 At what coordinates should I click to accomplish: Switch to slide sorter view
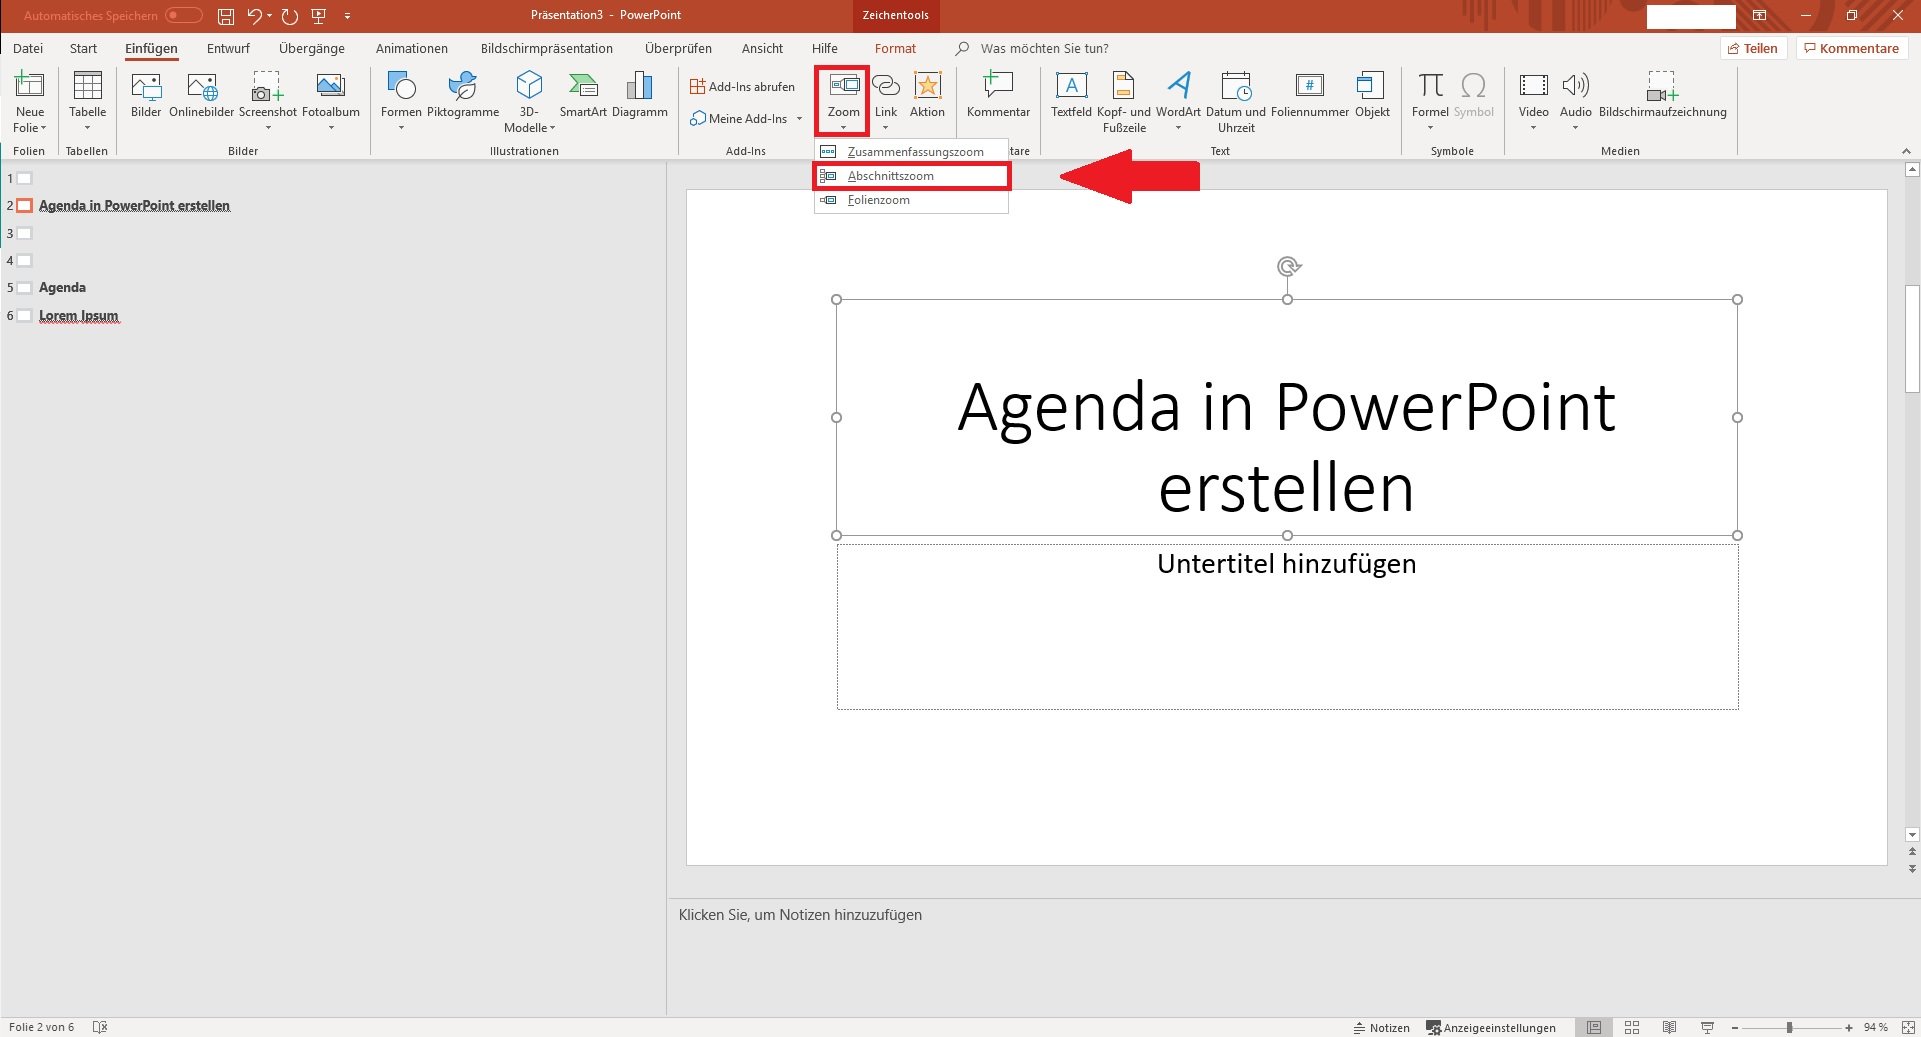pos(1632,1027)
